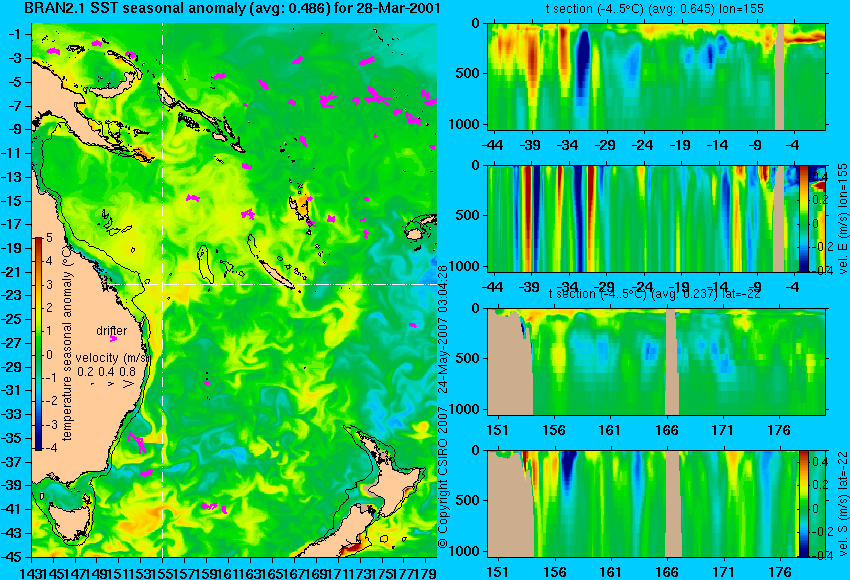Click the 'velocity (m/s)' legend label
This screenshot has height=580, width=850.
(x=112, y=358)
